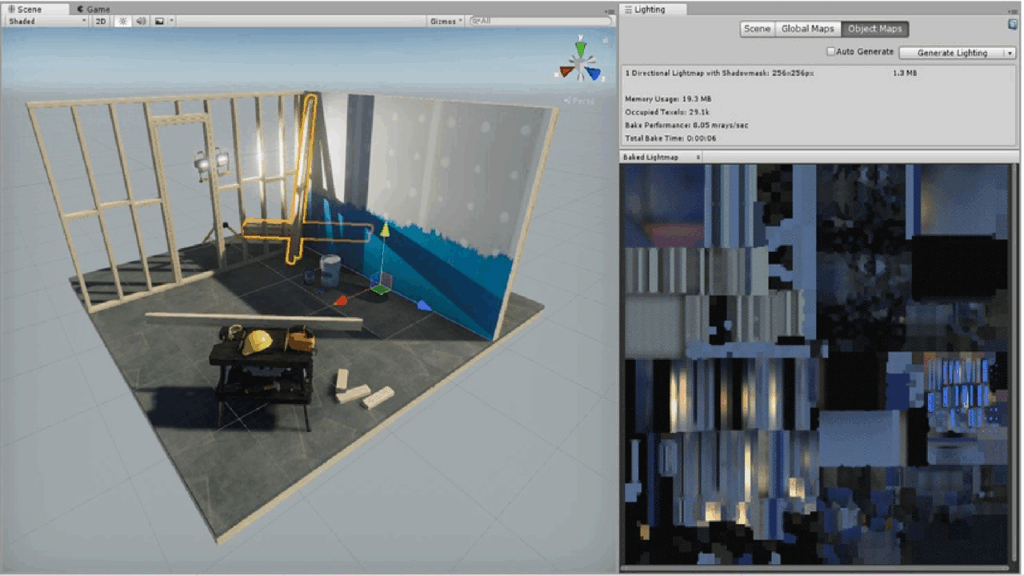Click the red X-axis cone on gizmo
Screen dimensions: 1024x576
(566, 71)
